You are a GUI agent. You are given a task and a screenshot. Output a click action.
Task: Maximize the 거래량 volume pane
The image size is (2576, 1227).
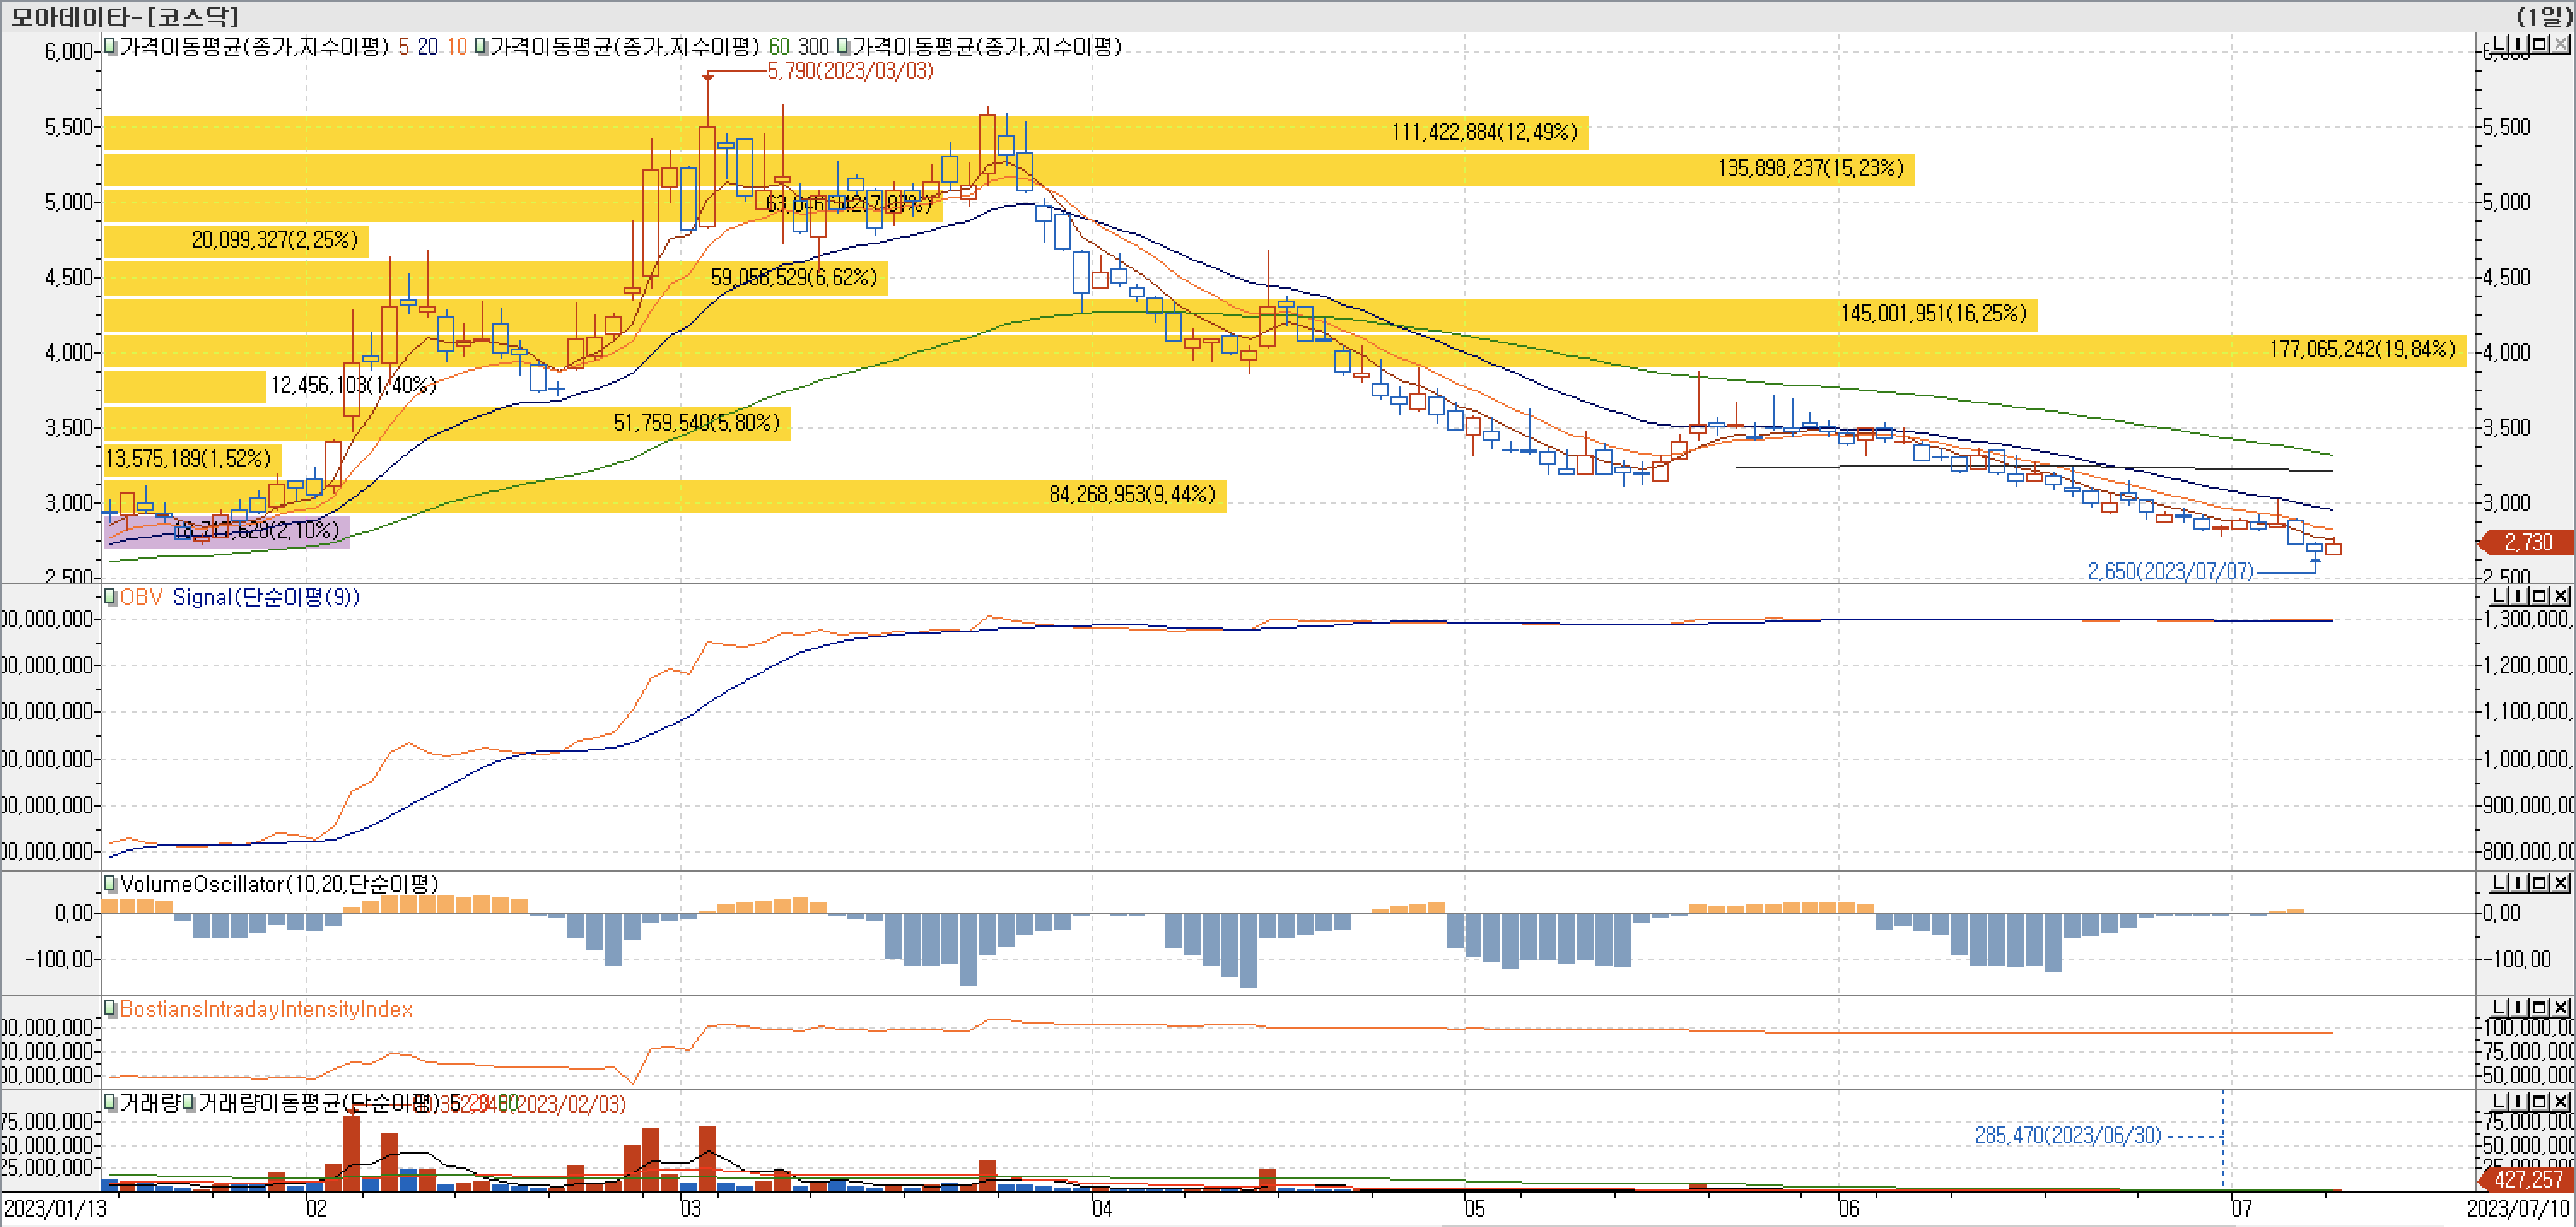pos(2540,1102)
